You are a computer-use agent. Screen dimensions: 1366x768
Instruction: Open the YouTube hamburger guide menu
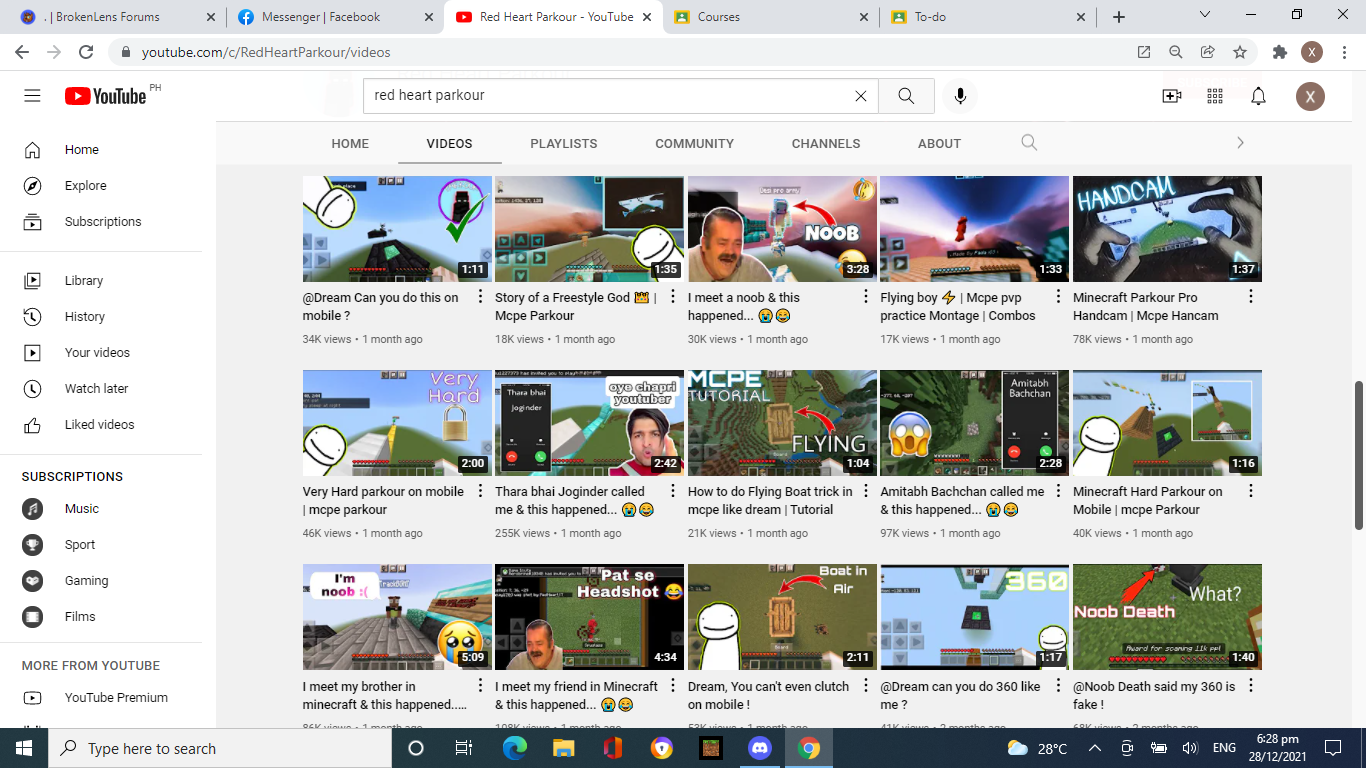coord(32,96)
